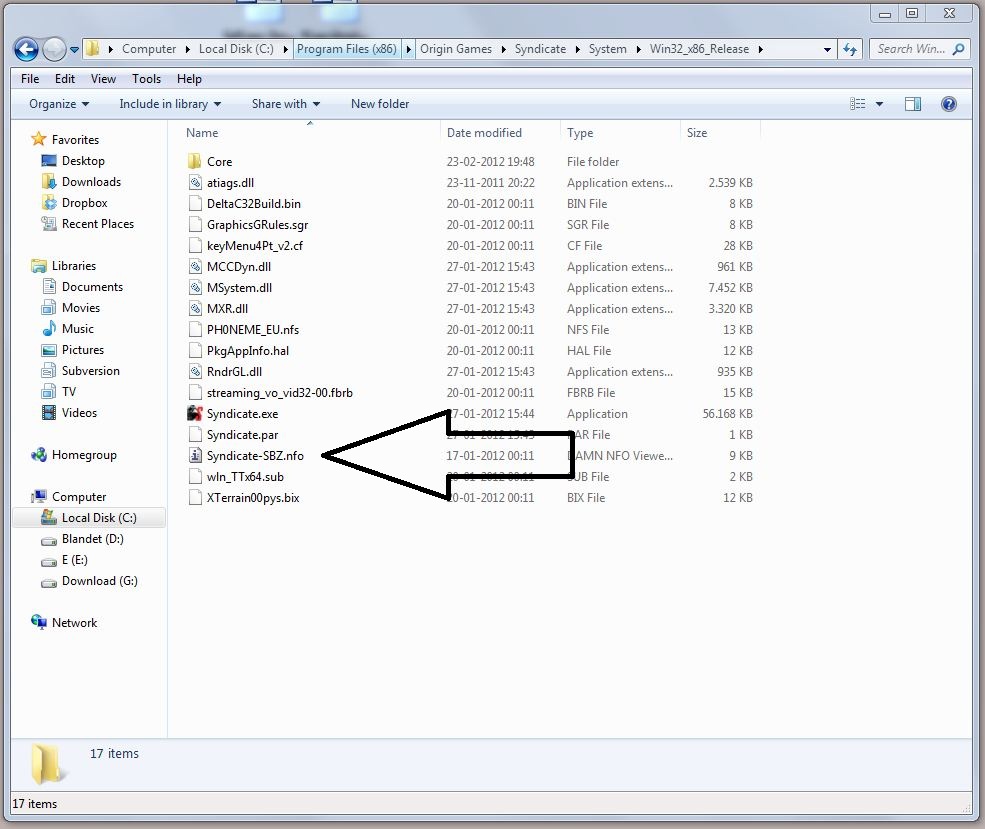
Task: Click the search box field
Action: coord(910,49)
